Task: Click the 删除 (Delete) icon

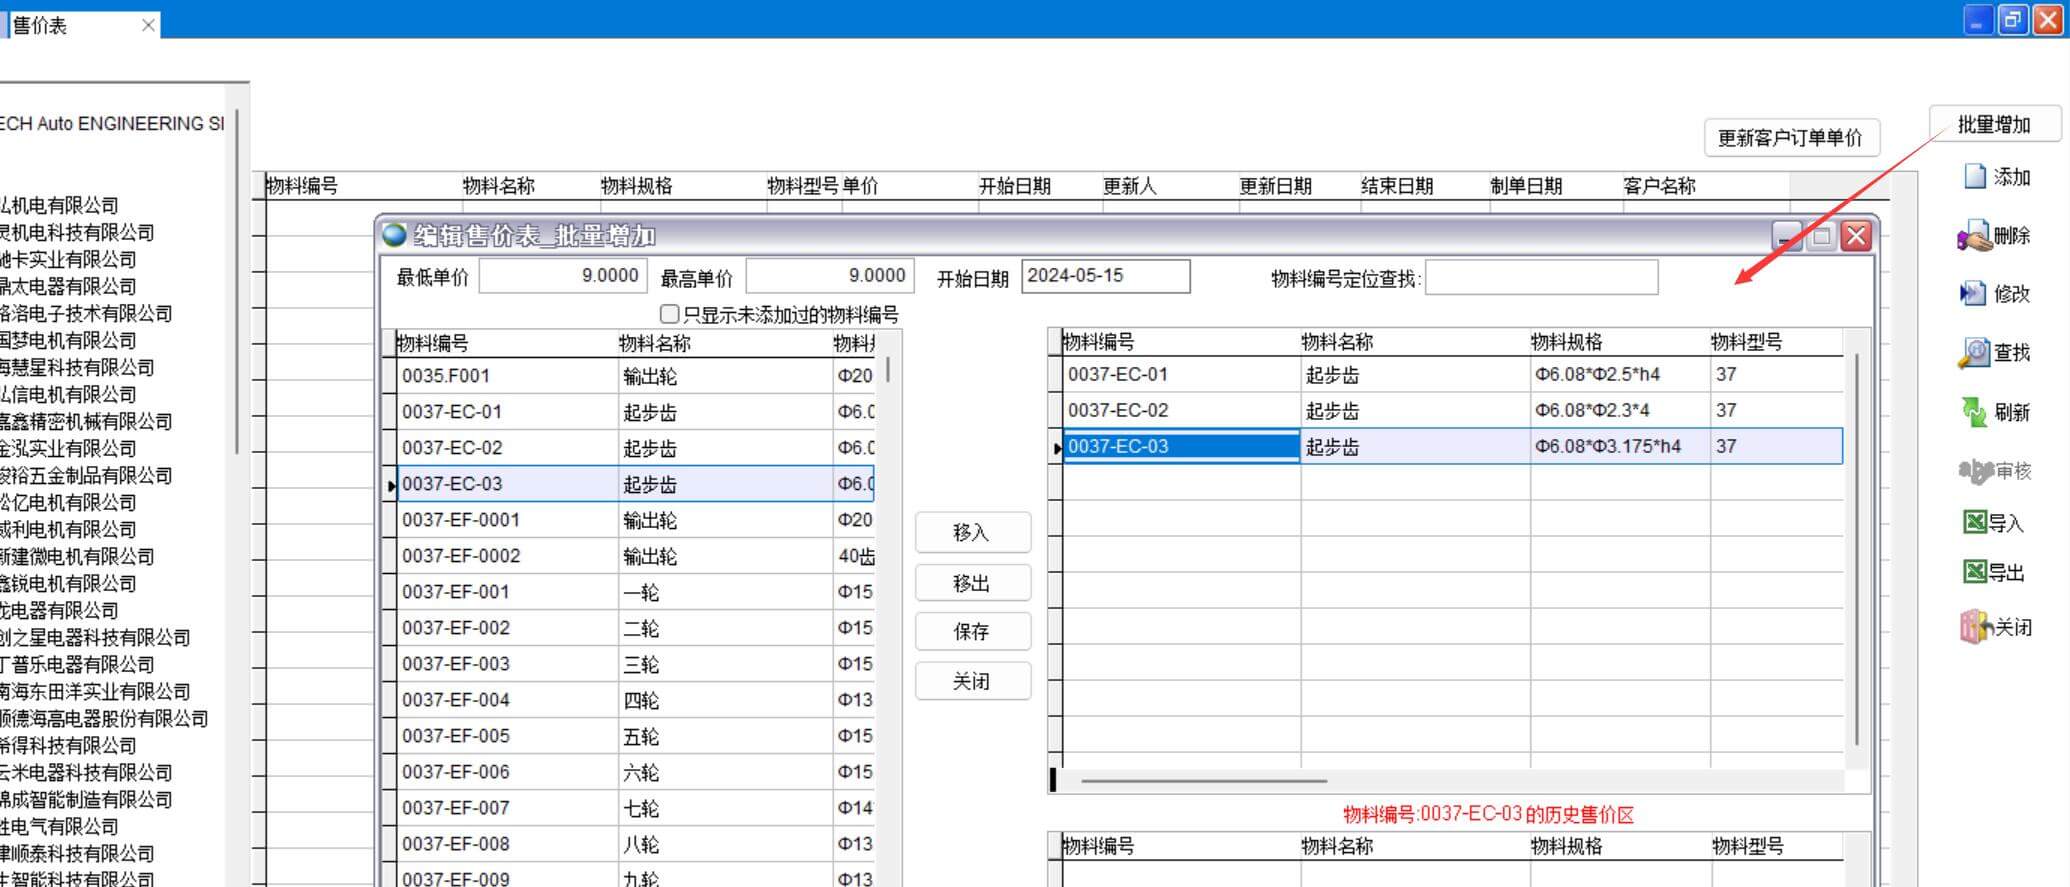Action: (x=1974, y=237)
